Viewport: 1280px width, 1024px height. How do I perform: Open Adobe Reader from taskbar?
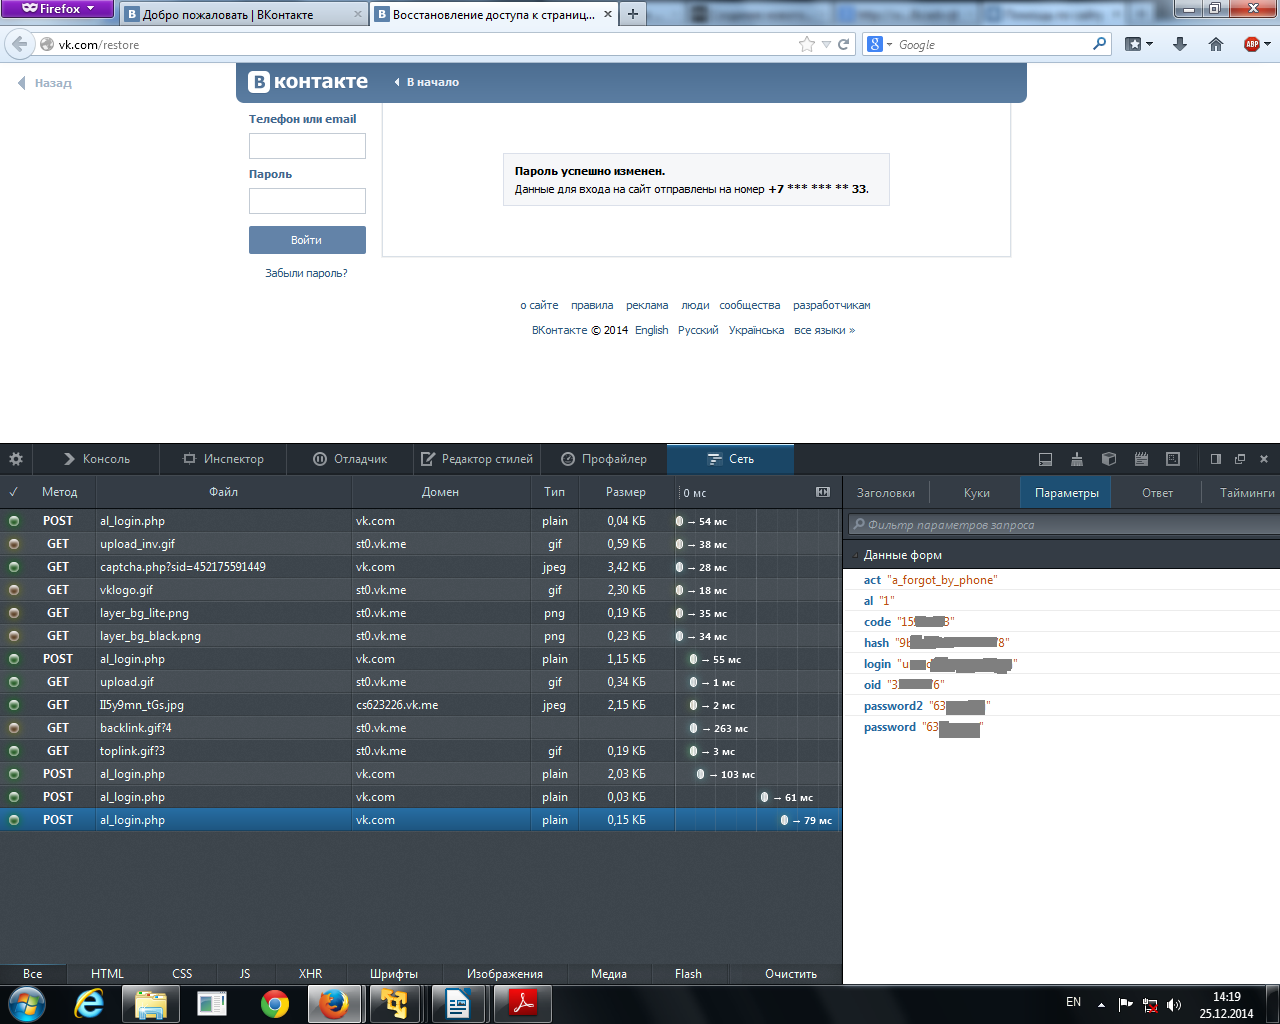[x=523, y=1004]
